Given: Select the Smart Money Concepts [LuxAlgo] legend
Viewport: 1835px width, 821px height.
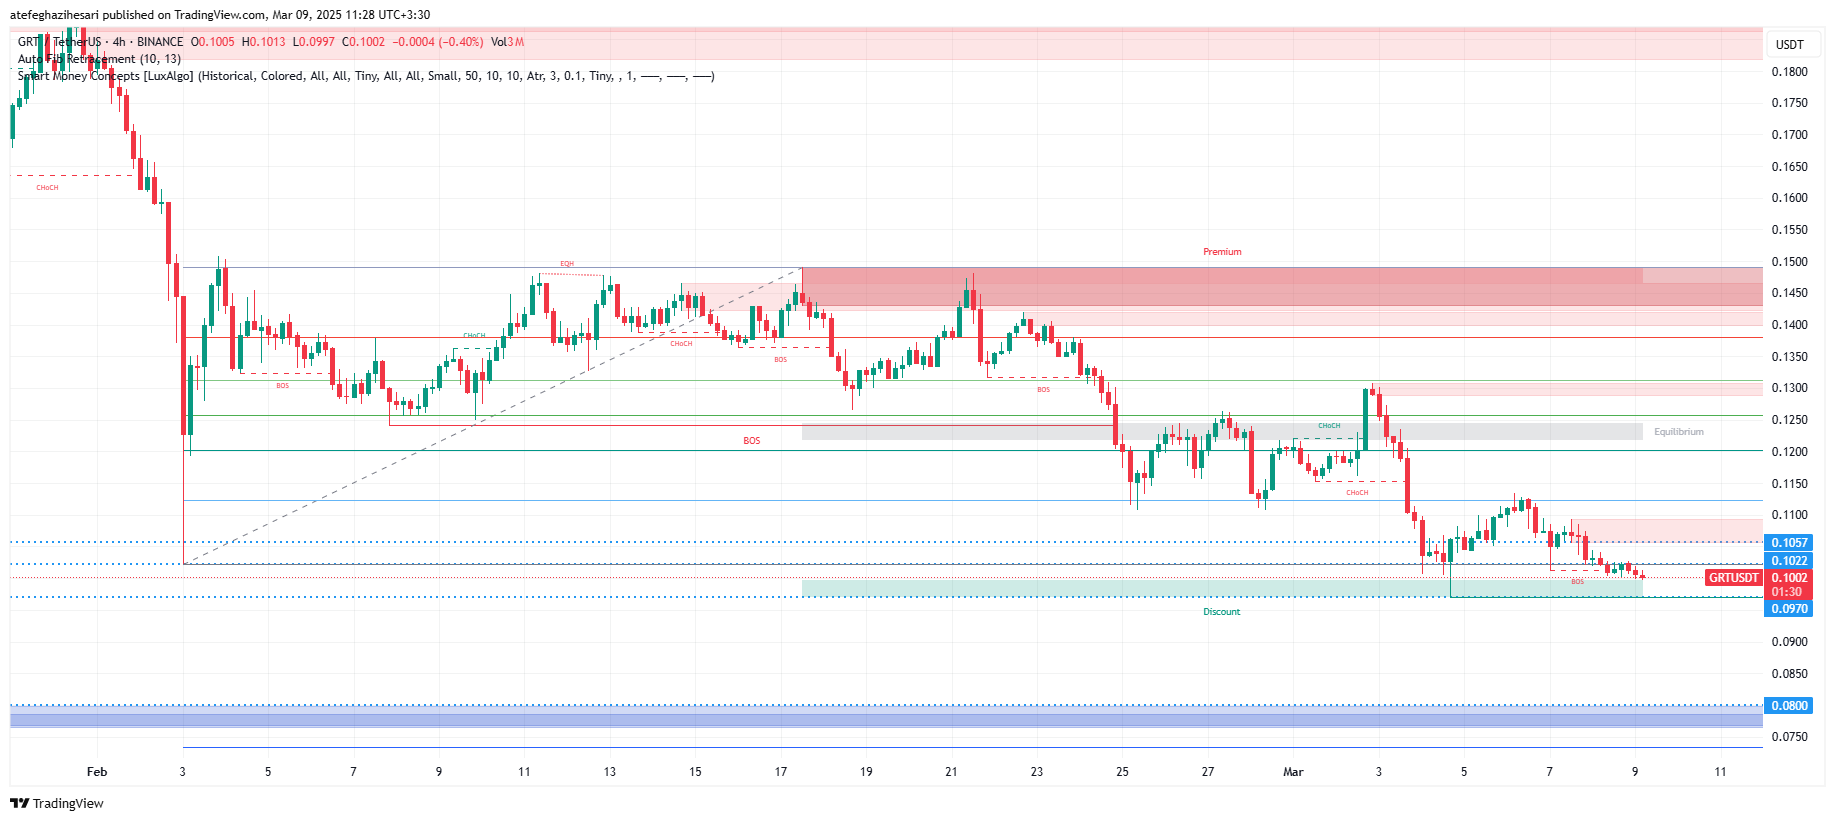Looking at the screenshot, I should pos(366,76).
